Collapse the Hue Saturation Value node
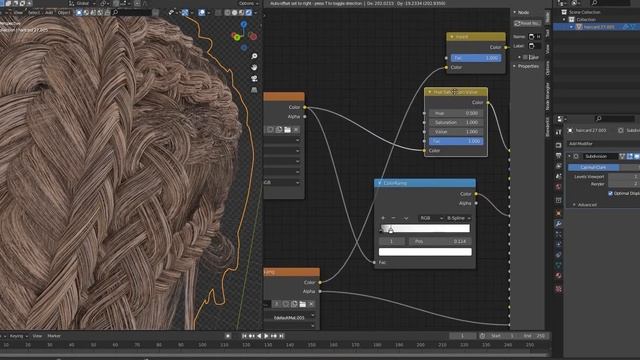640x360 pixels. (x=429, y=92)
